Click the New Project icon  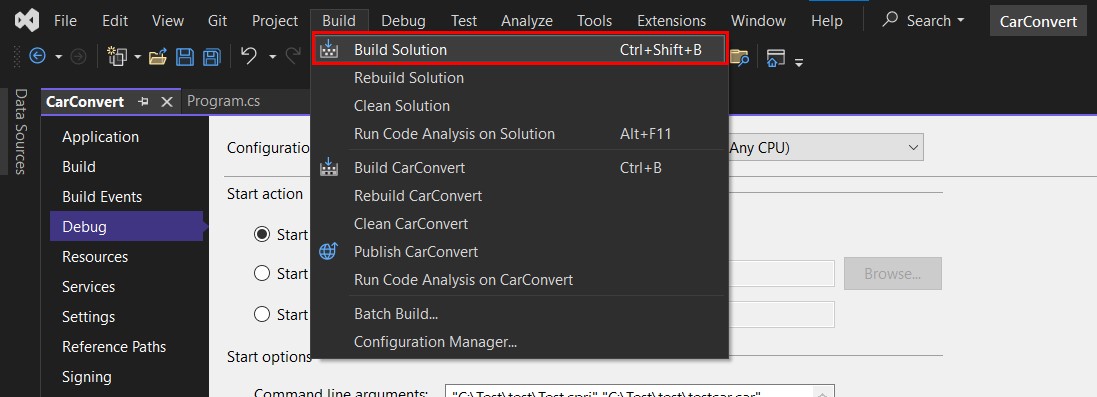[x=117, y=57]
